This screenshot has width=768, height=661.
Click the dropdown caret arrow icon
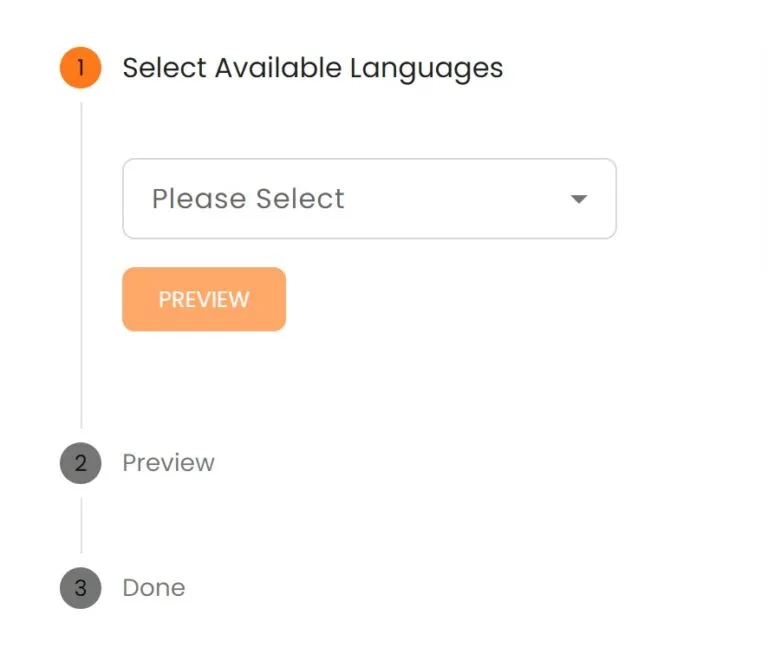(578, 199)
